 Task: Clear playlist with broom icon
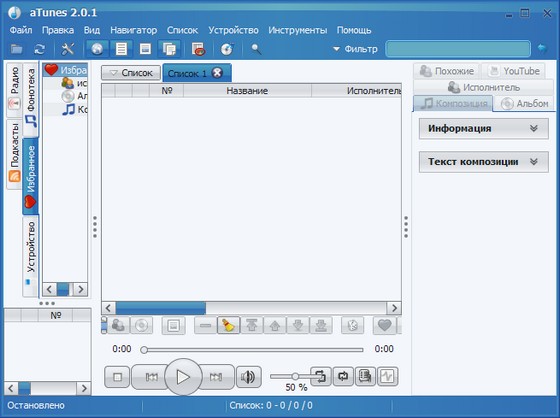[x=228, y=325]
